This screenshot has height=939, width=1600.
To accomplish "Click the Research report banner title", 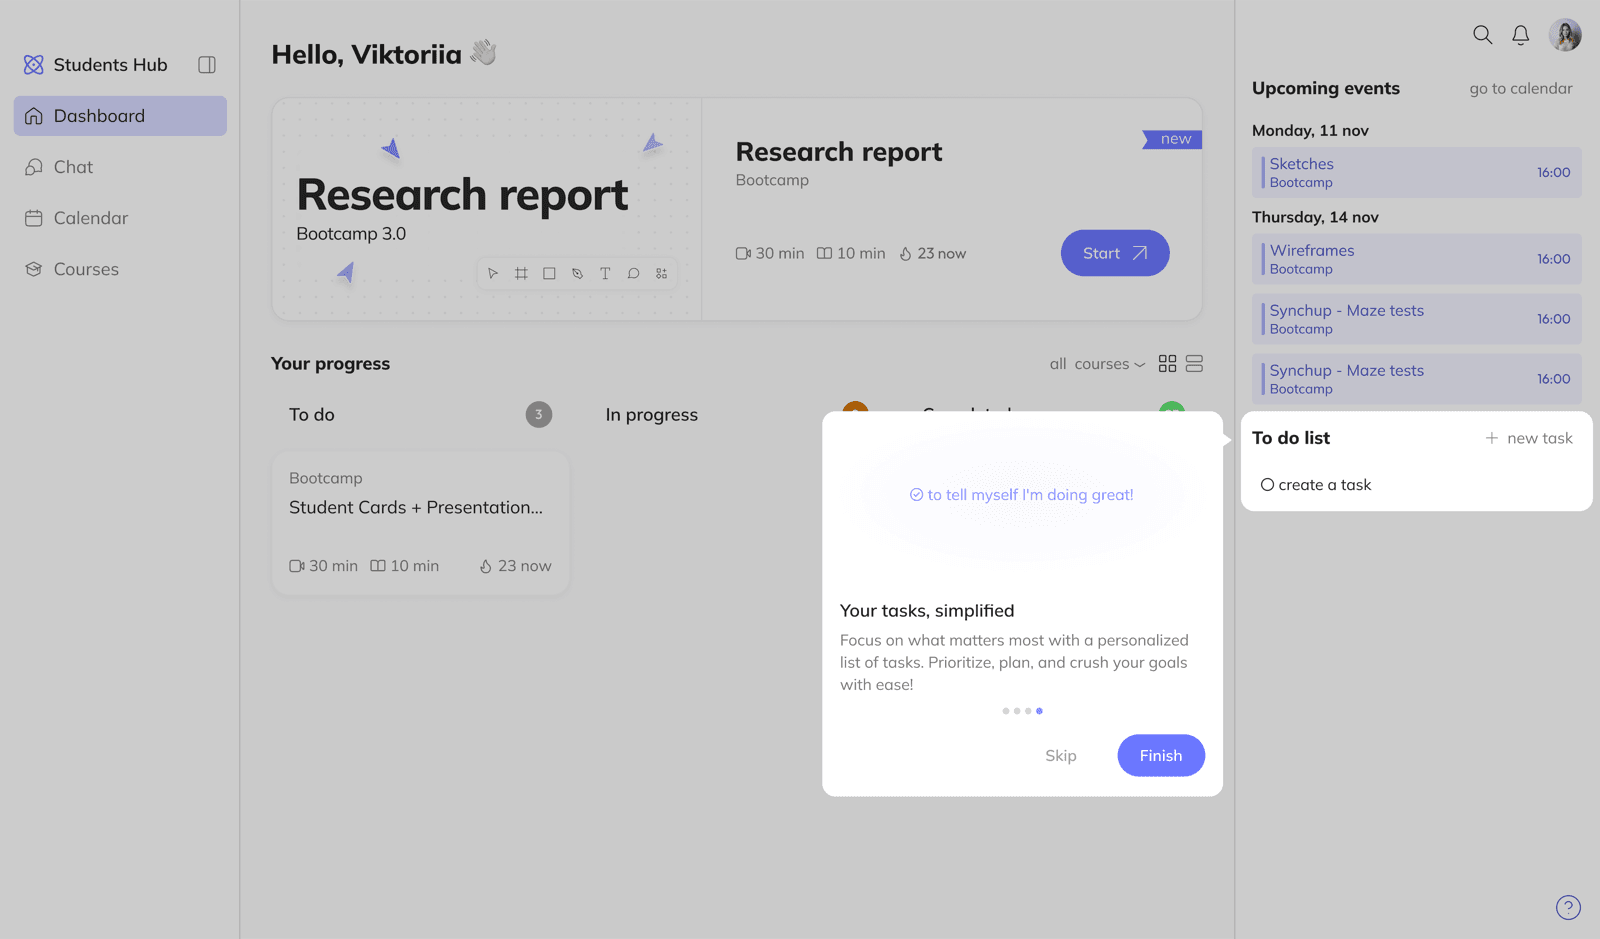I will [462, 194].
